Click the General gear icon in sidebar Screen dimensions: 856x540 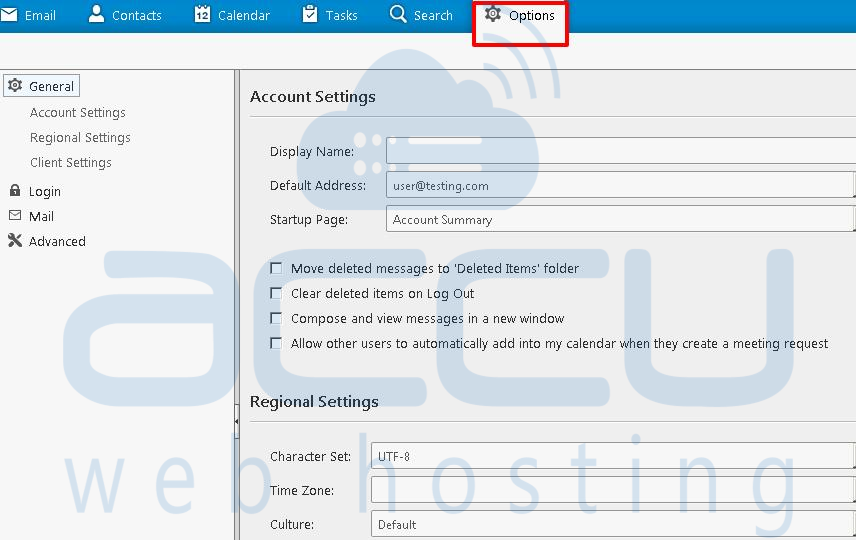15,85
